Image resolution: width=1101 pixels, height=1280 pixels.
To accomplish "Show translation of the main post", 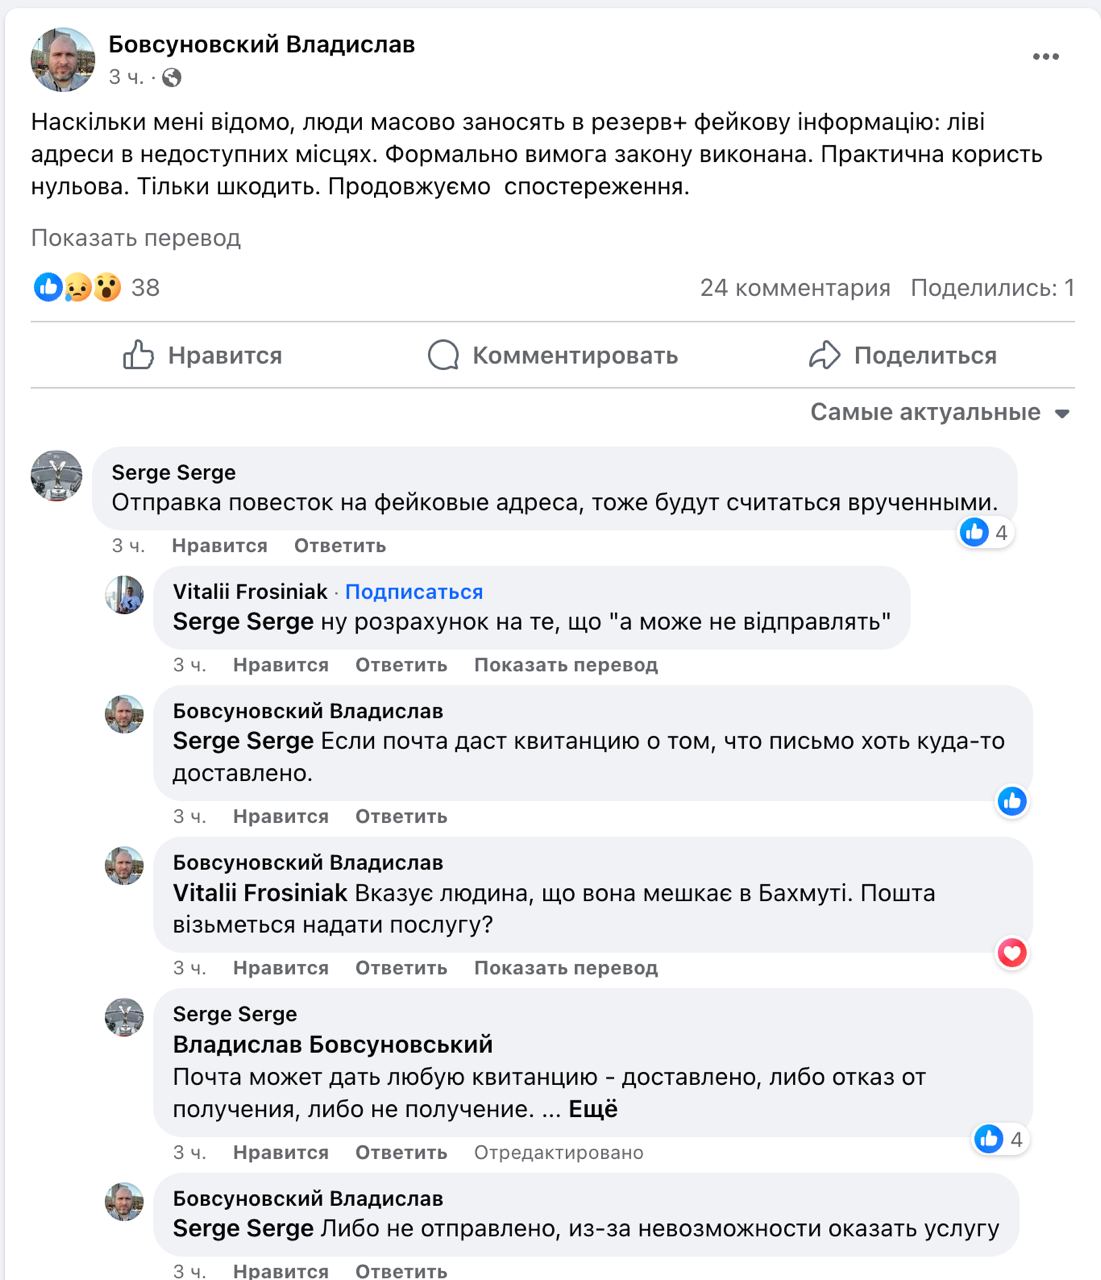I will click(136, 238).
